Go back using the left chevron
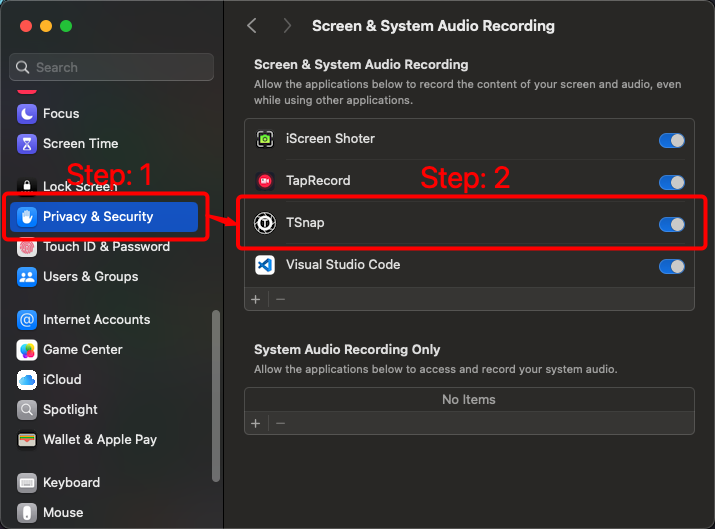The image size is (715, 529). (252, 26)
